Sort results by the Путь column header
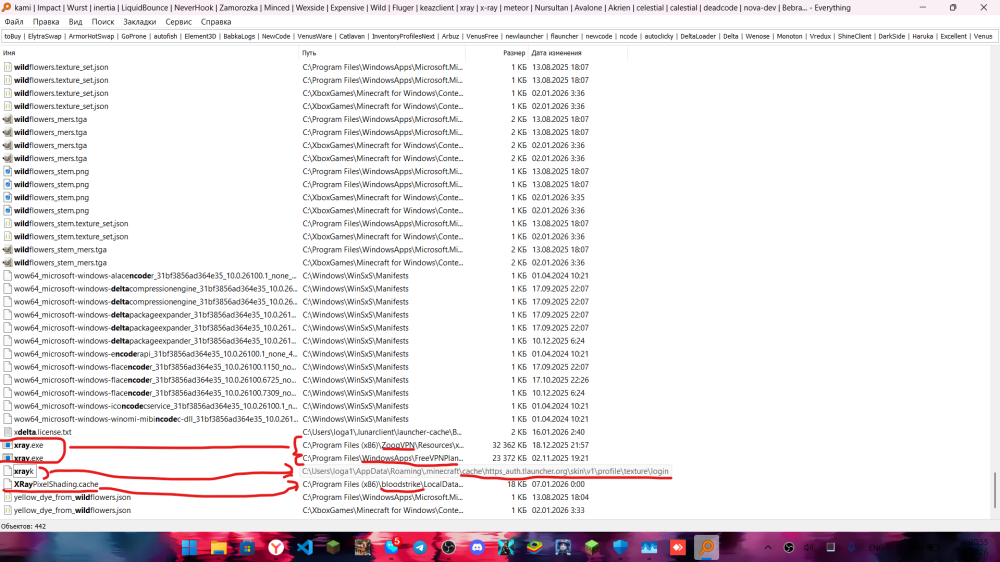Image resolution: width=1000 pixels, height=562 pixels. coord(382,53)
